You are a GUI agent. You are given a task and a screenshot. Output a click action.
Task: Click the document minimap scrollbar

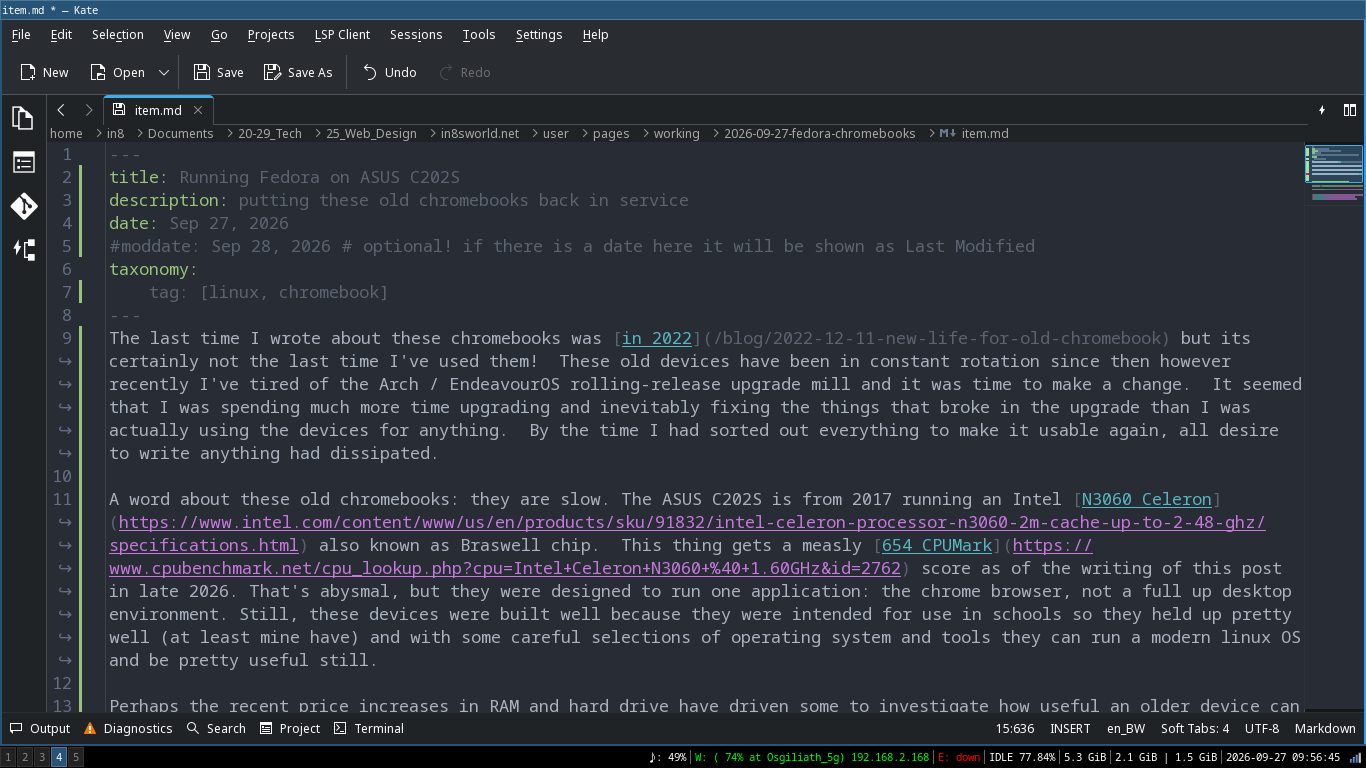click(x=1335, y=426)
